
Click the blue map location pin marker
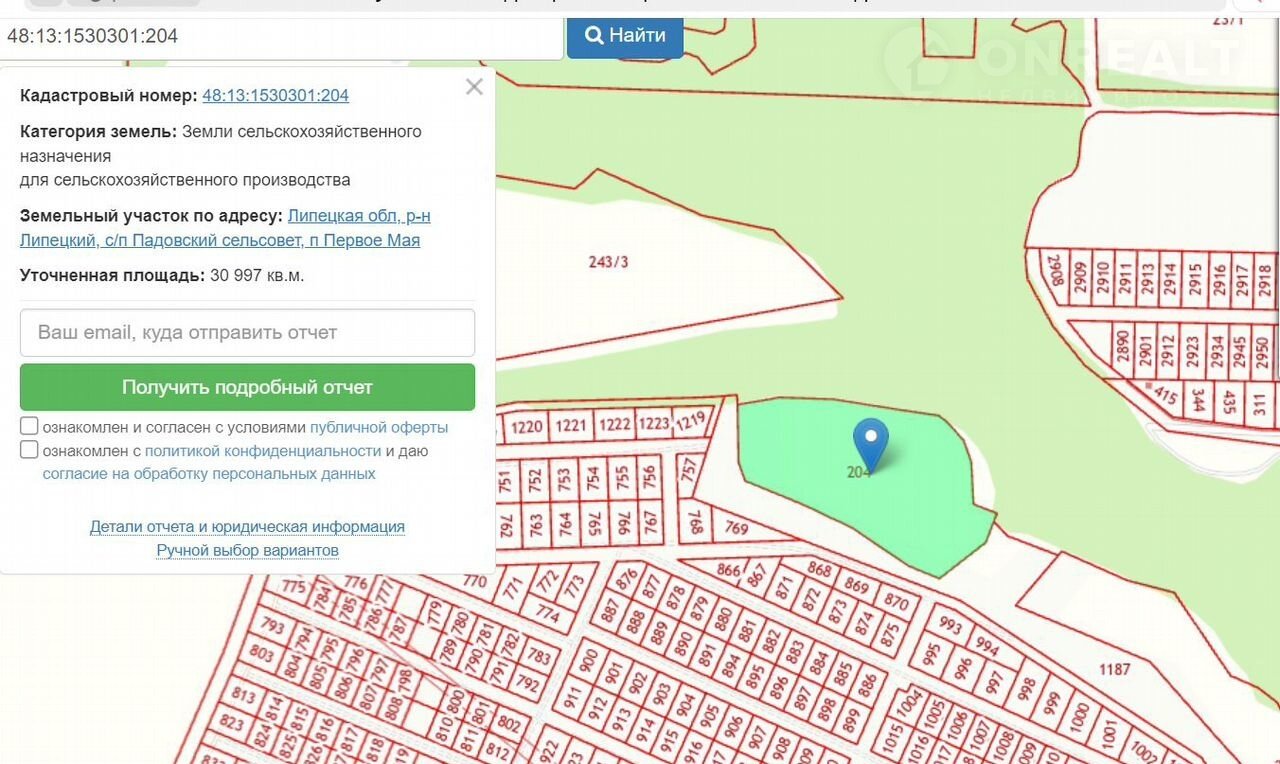click(871, 441)
